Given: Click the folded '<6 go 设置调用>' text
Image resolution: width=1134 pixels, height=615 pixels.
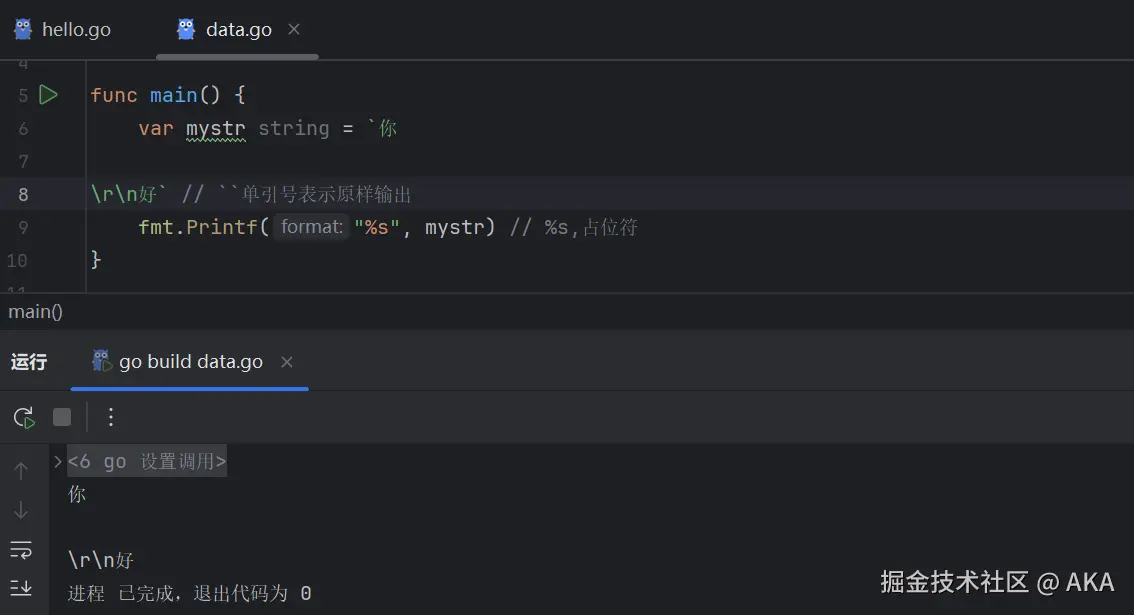Looking at the screenshot, I should (147, 461).
